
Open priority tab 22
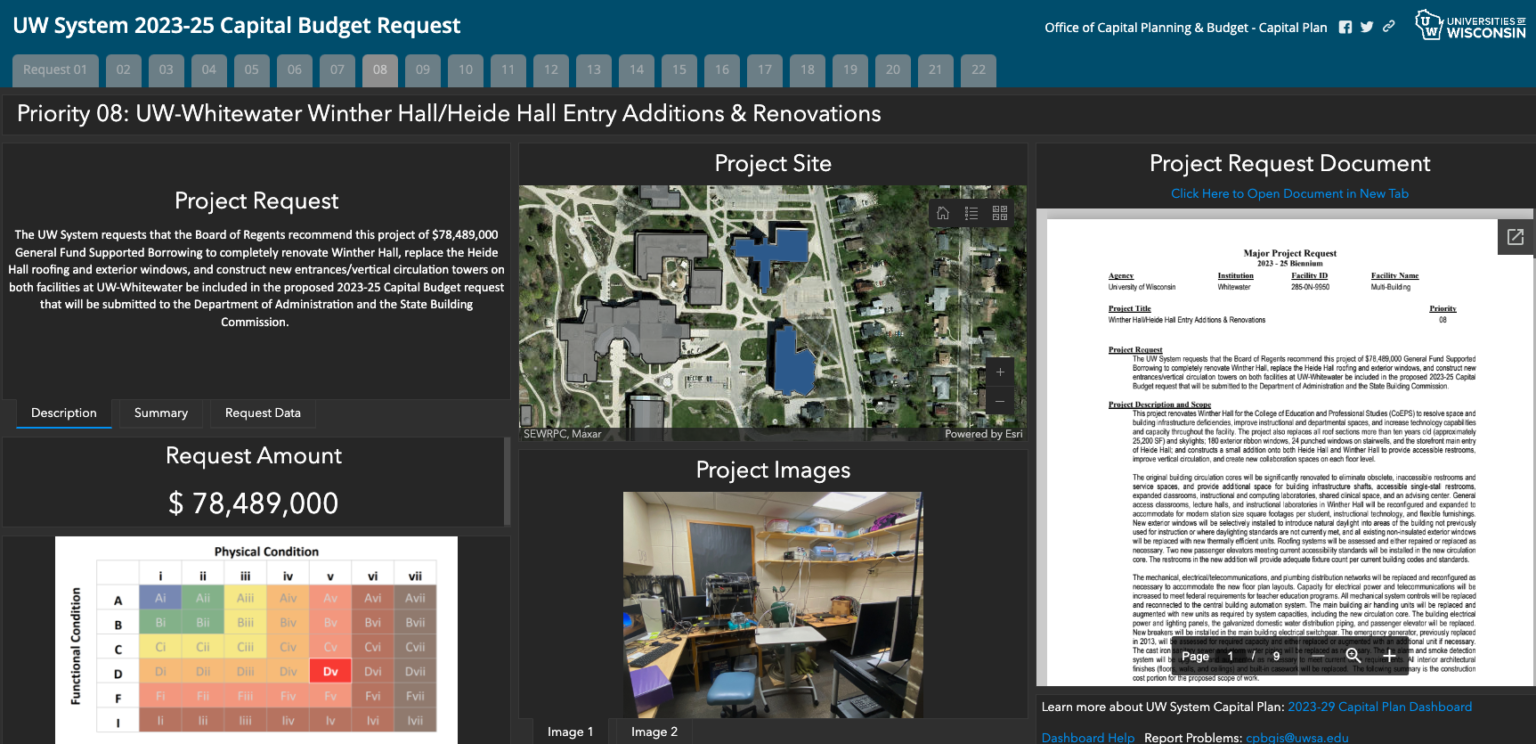coord(979,70)
